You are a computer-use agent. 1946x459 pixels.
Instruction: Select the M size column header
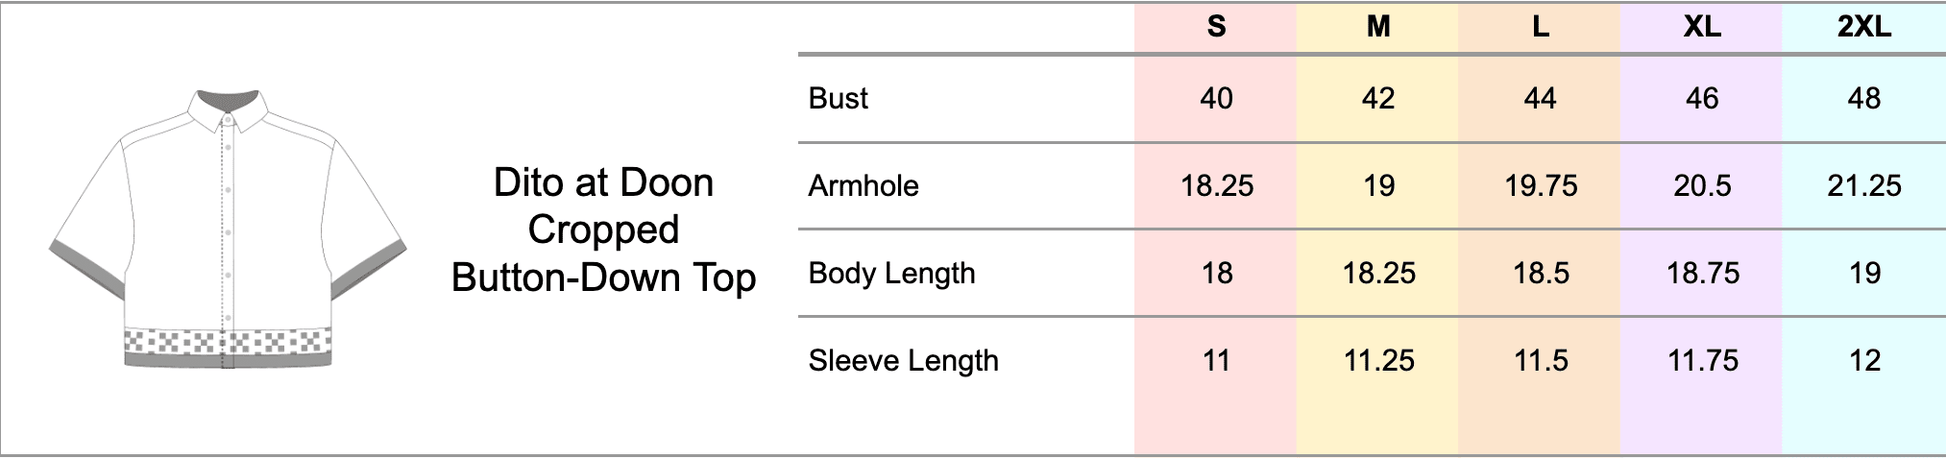1378,27
